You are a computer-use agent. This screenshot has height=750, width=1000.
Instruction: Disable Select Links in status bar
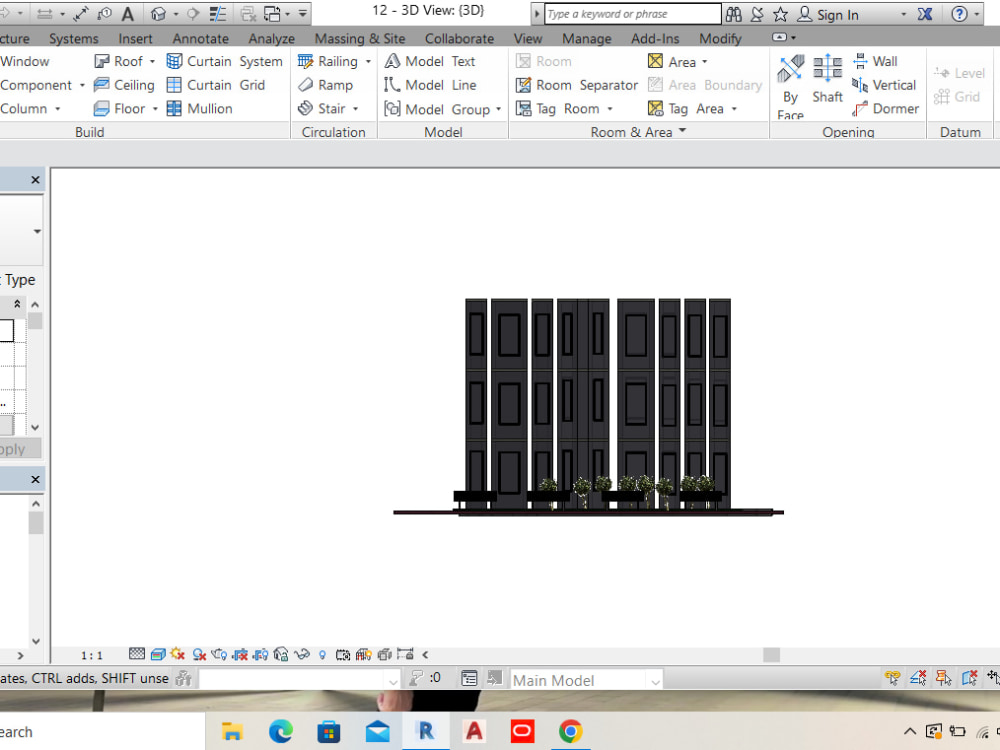(892, 680)
